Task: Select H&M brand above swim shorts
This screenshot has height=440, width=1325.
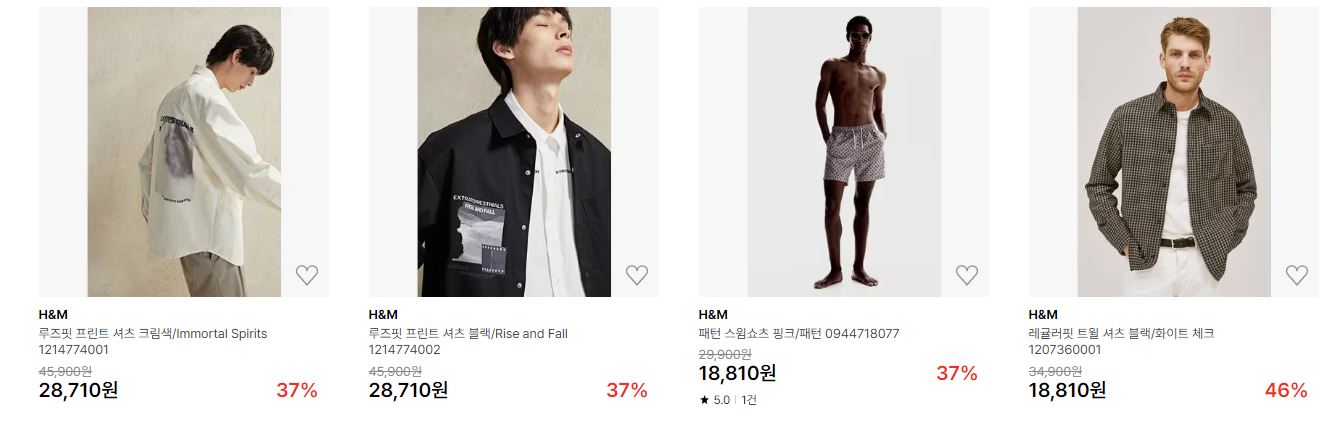Action: click(x=713, y=315)
